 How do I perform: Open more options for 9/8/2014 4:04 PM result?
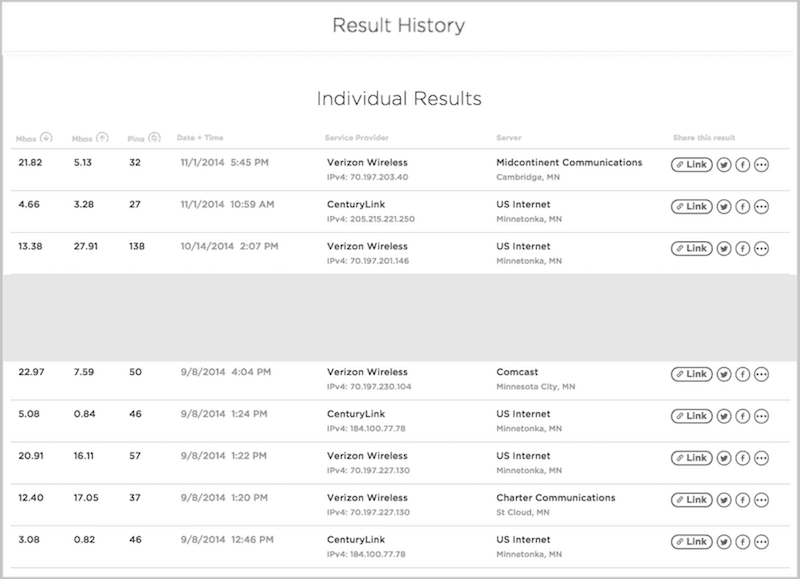tap(762, 374)
